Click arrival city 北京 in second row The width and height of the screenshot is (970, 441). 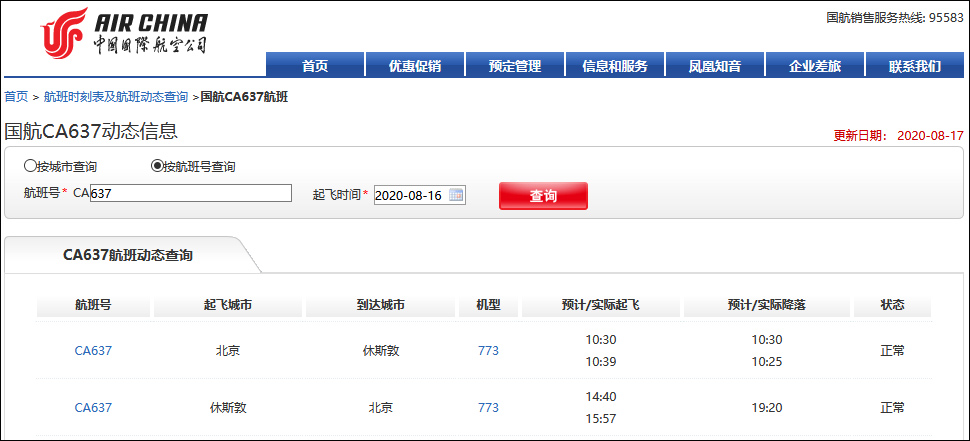(x=380, y=408)
